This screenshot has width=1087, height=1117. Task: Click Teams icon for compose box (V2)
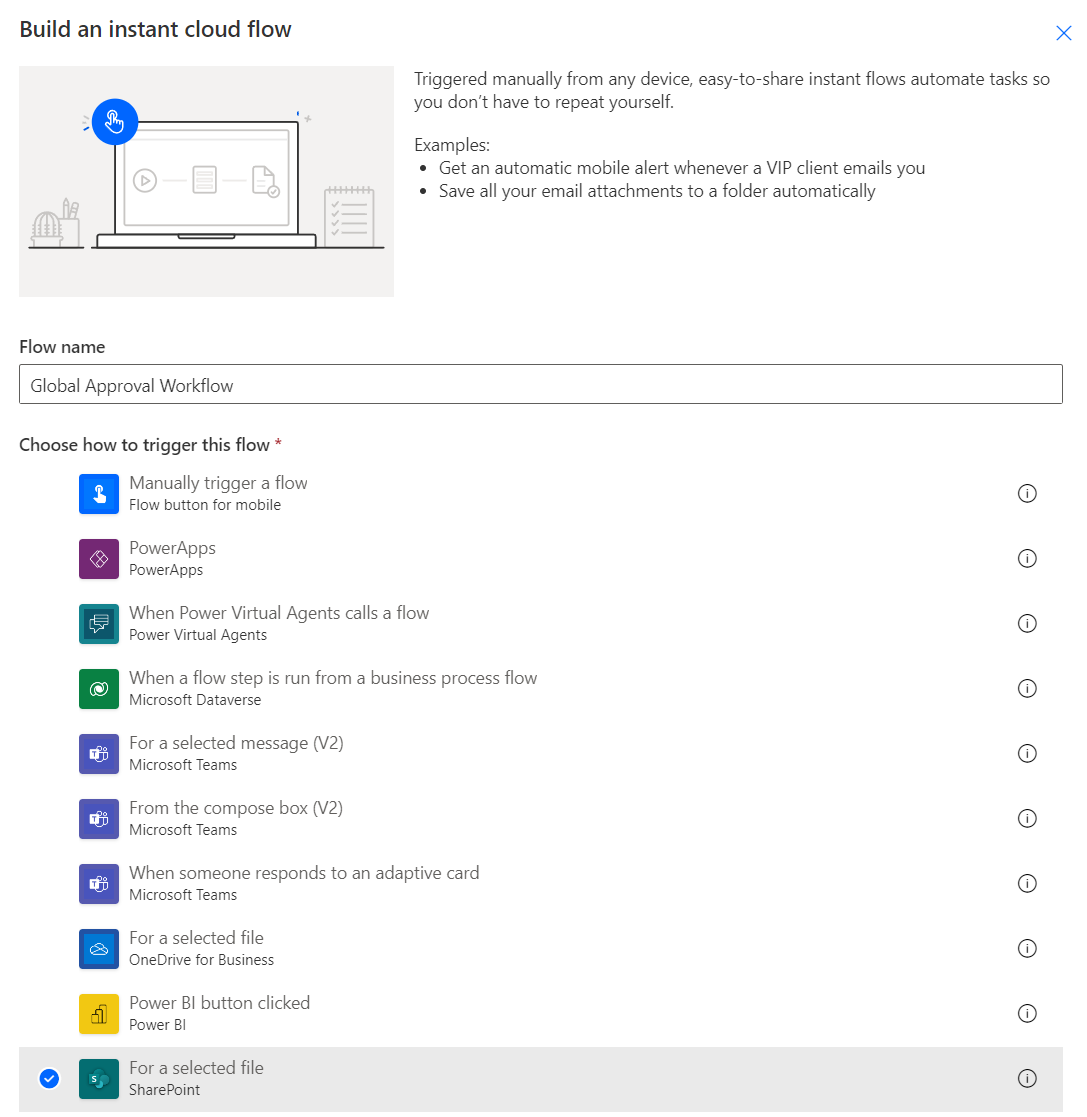click(x=99, y=819)
